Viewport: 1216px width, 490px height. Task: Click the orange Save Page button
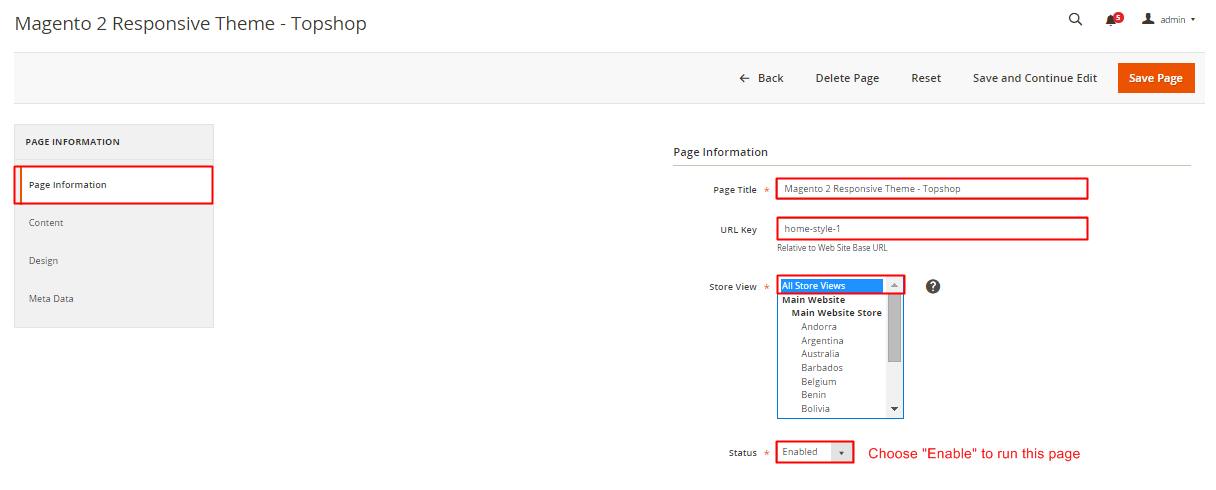coord(1156,78)
